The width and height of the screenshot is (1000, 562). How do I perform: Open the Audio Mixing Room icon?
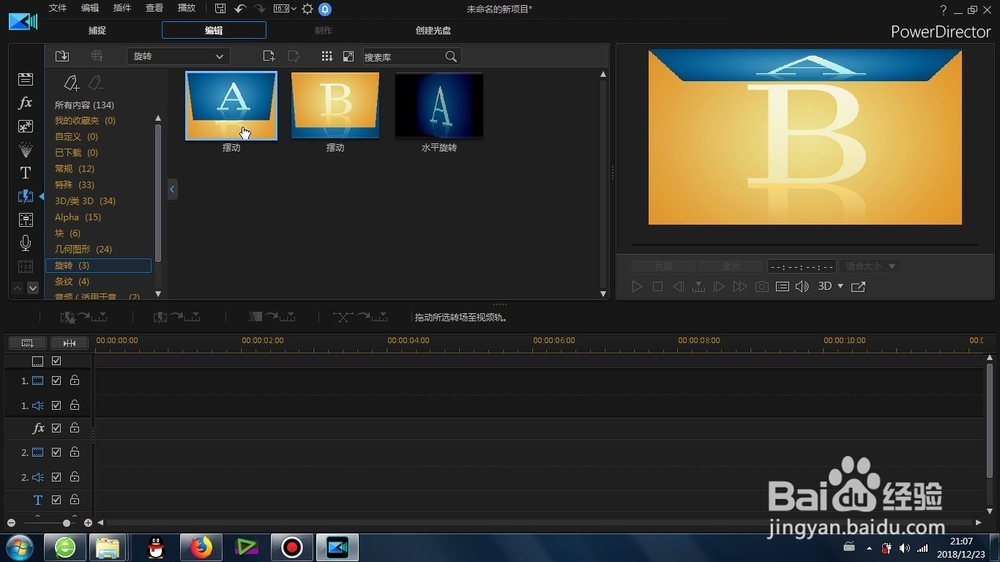tap(26, 220)
